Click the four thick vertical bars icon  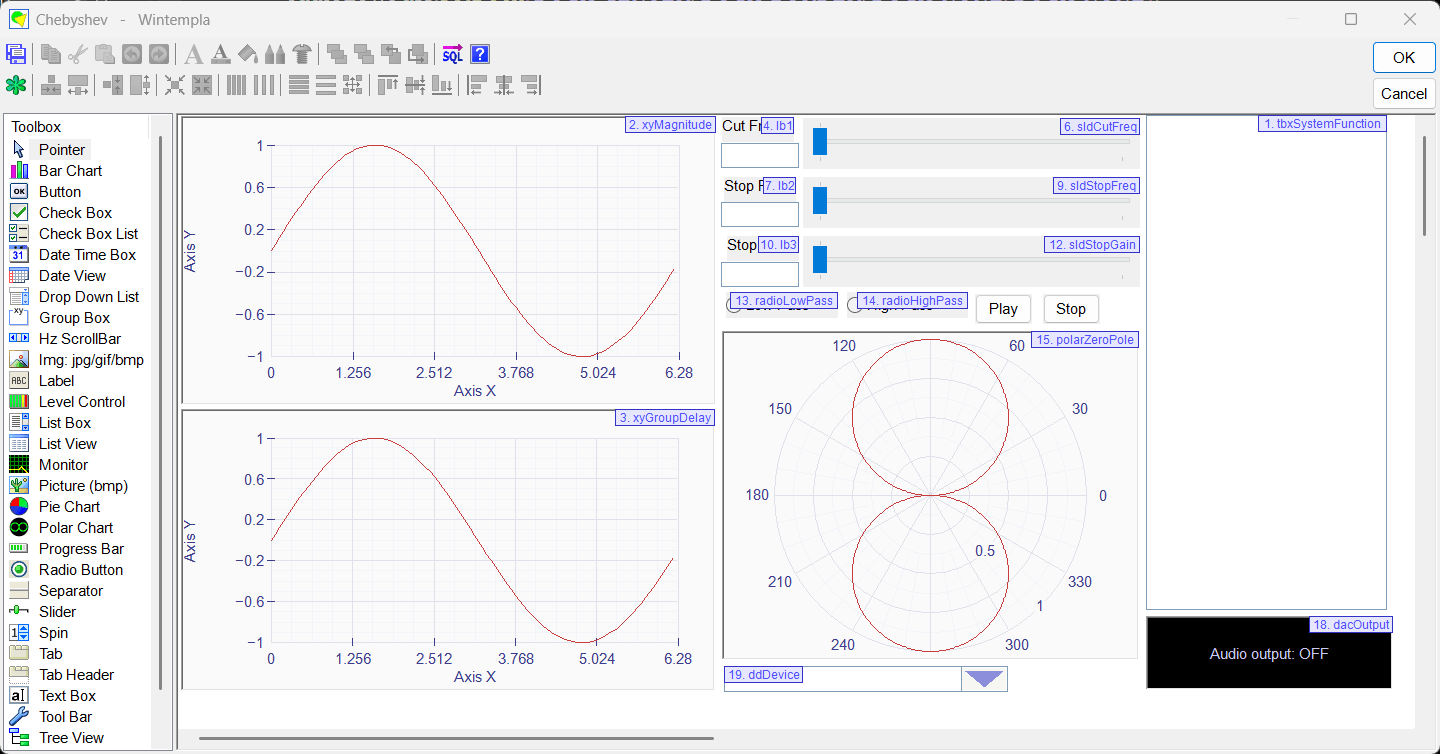(x=236, y=85)
